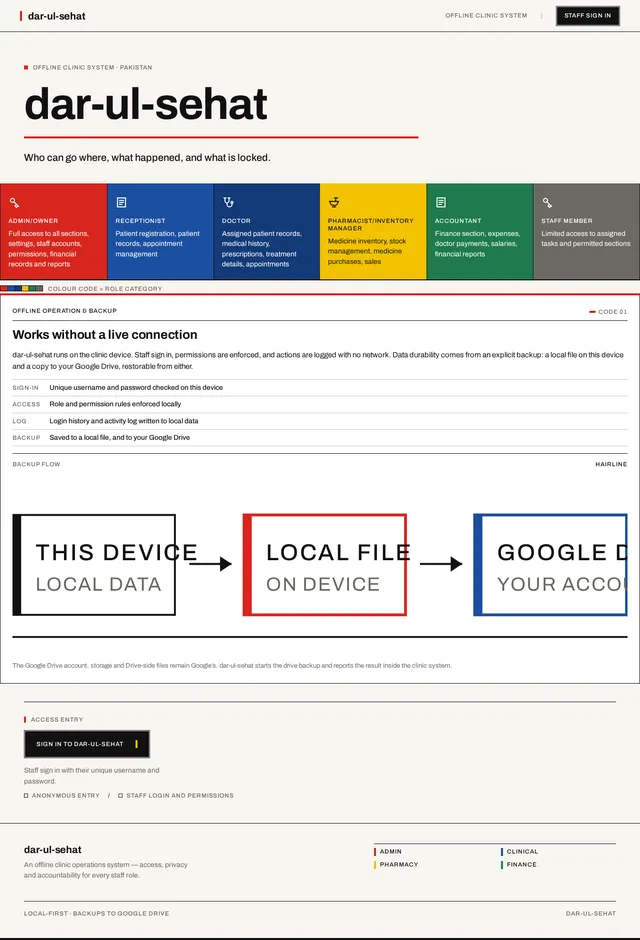The width and height of the screenshot is (640, 940).
Task: Click the HAIRLINE label
Action: click(611, 464)
